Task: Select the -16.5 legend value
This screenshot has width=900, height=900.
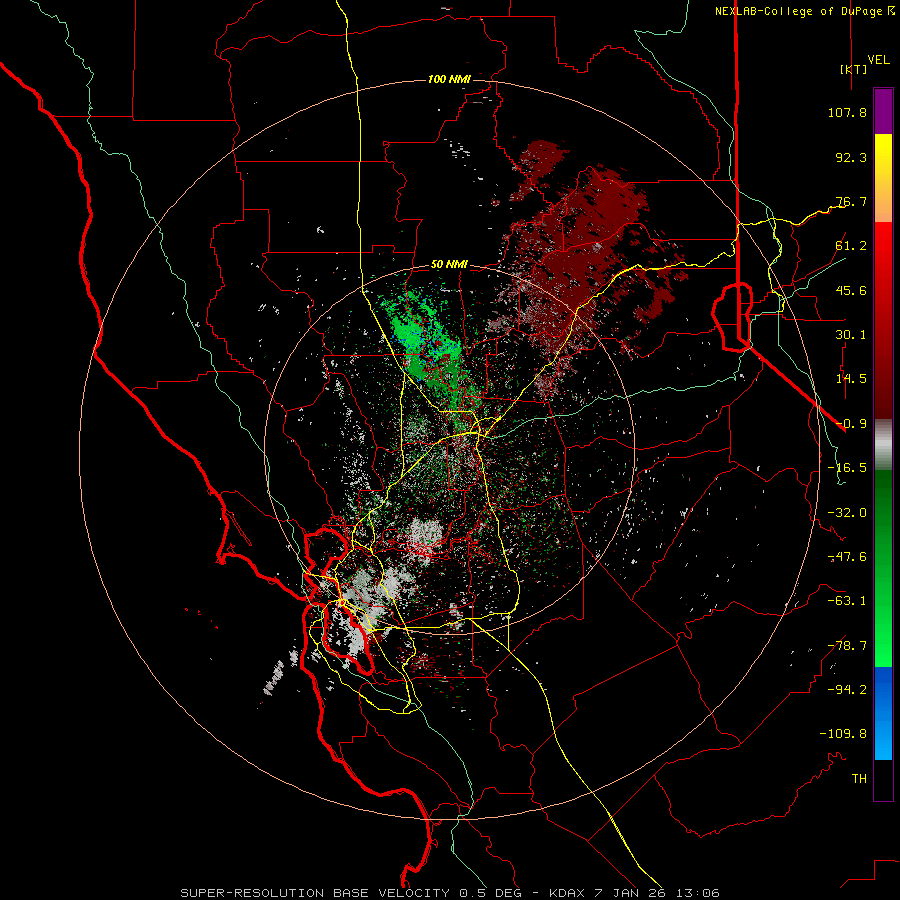Action: point(847,468)
